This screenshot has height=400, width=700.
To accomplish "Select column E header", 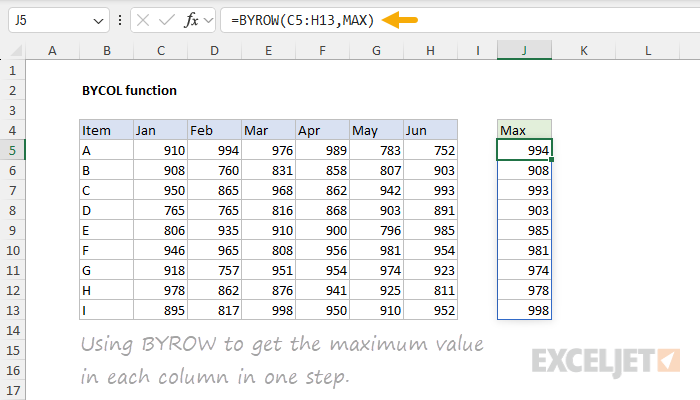I will click(269, 50).
